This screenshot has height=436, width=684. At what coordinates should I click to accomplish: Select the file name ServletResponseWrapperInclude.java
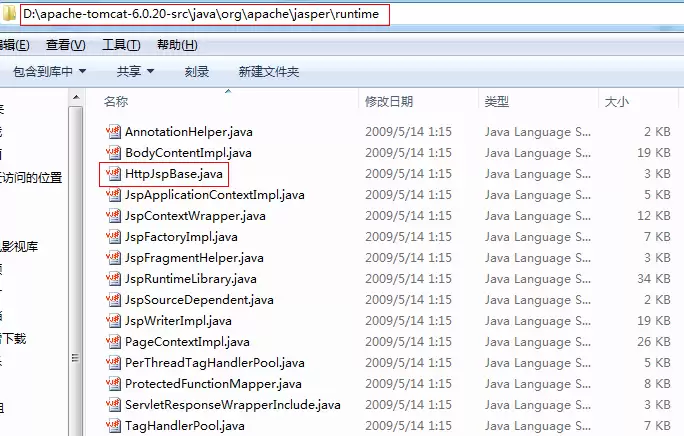[233, 405]
